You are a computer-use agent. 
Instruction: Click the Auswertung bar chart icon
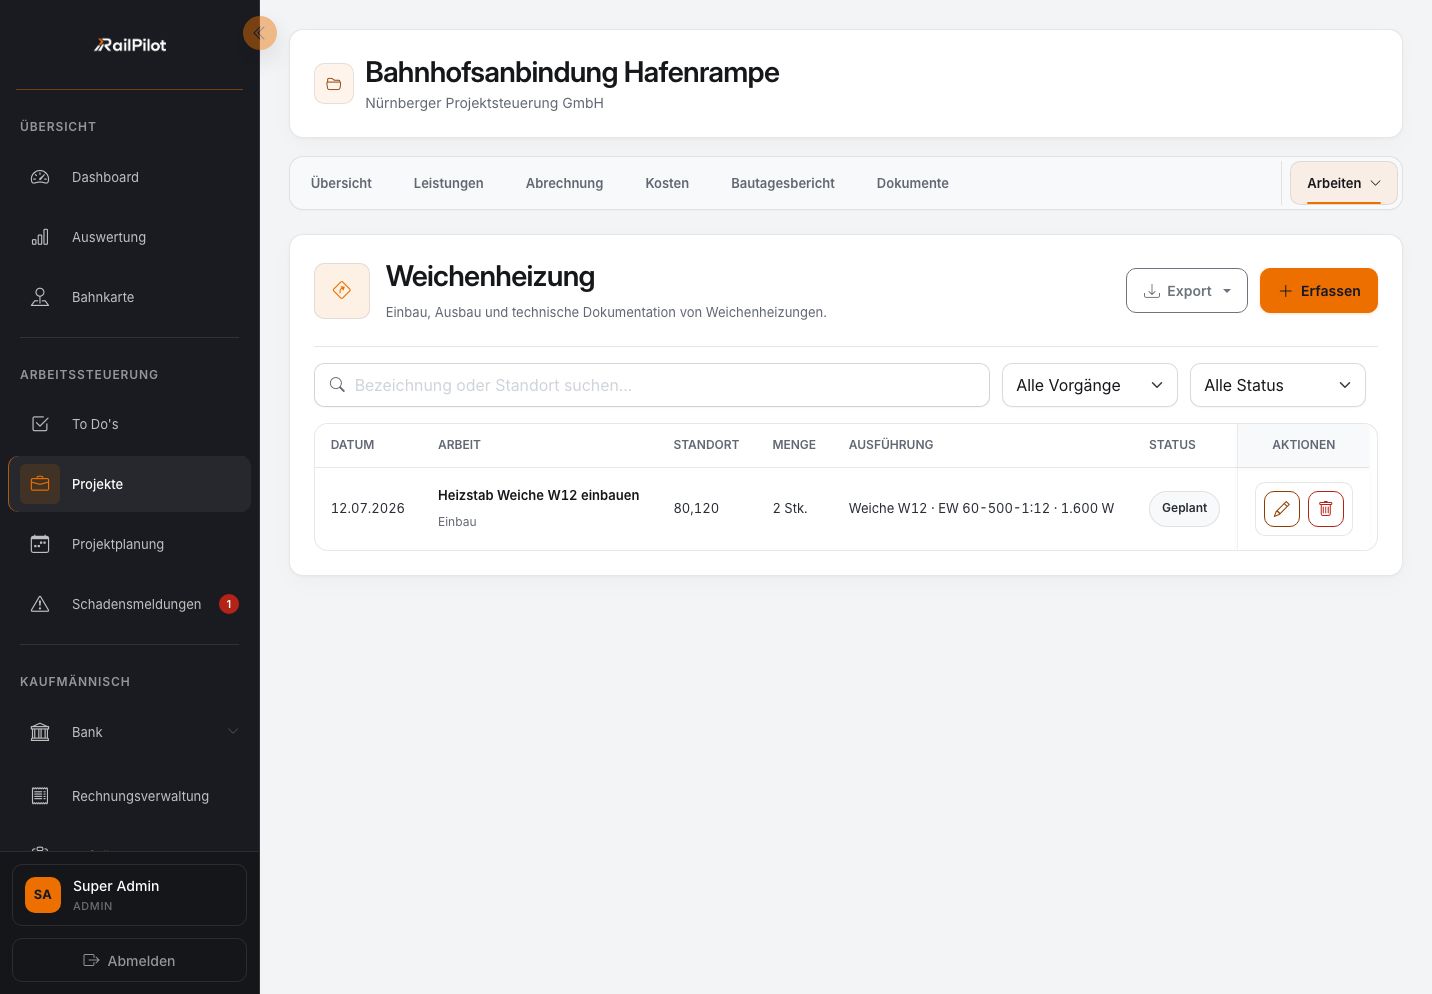40,237
